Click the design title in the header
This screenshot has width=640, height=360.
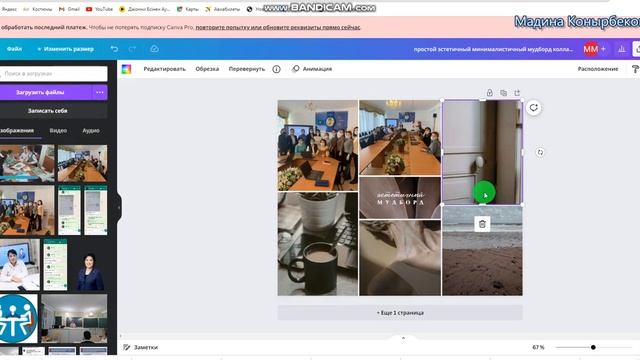pyautogui.click(x=493, y=49)
